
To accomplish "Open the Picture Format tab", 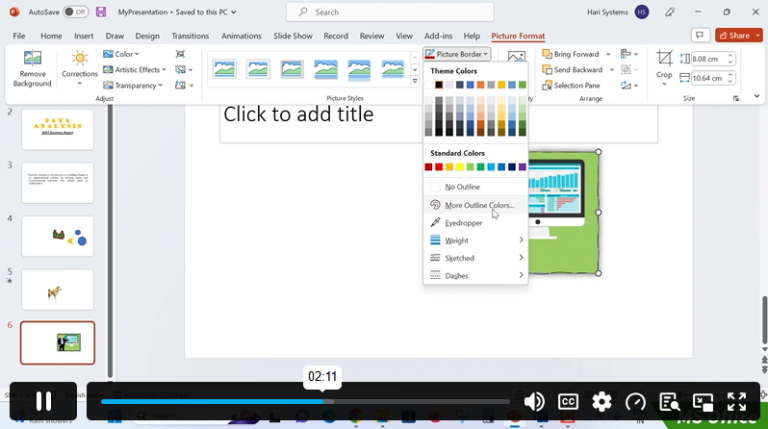I will 518,36.
